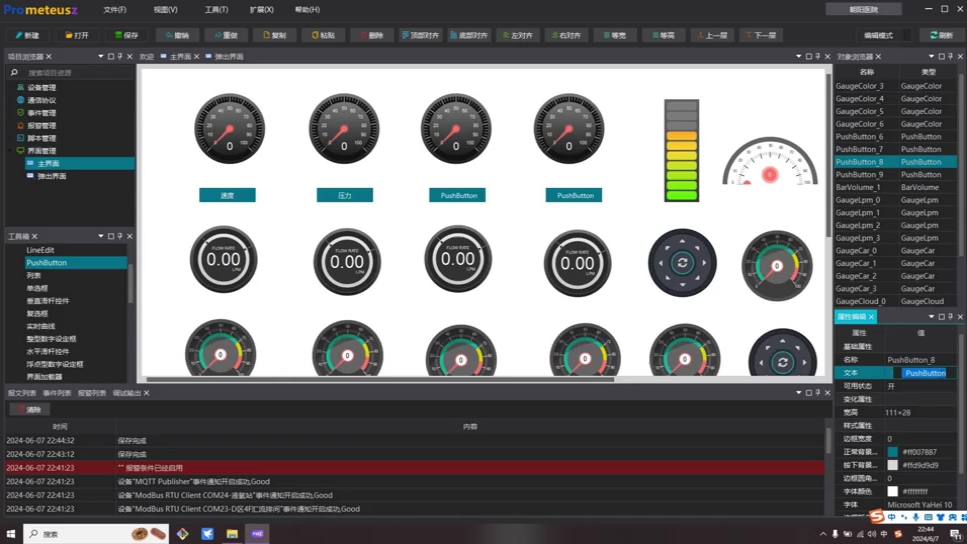Float the 项目浏览器 panel window
Screen dimensions: 967x544
pyautogui.click(x=110, y=57)
